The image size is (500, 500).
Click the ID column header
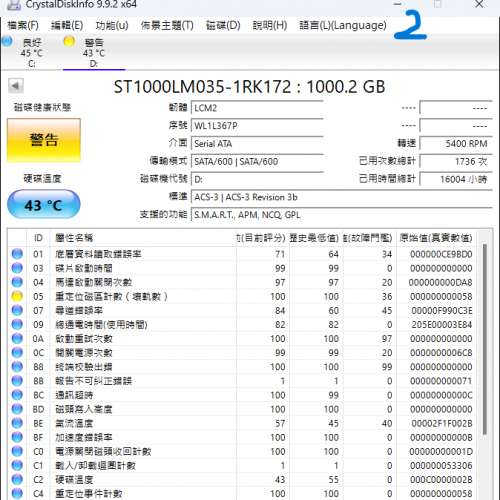[38, 238]
